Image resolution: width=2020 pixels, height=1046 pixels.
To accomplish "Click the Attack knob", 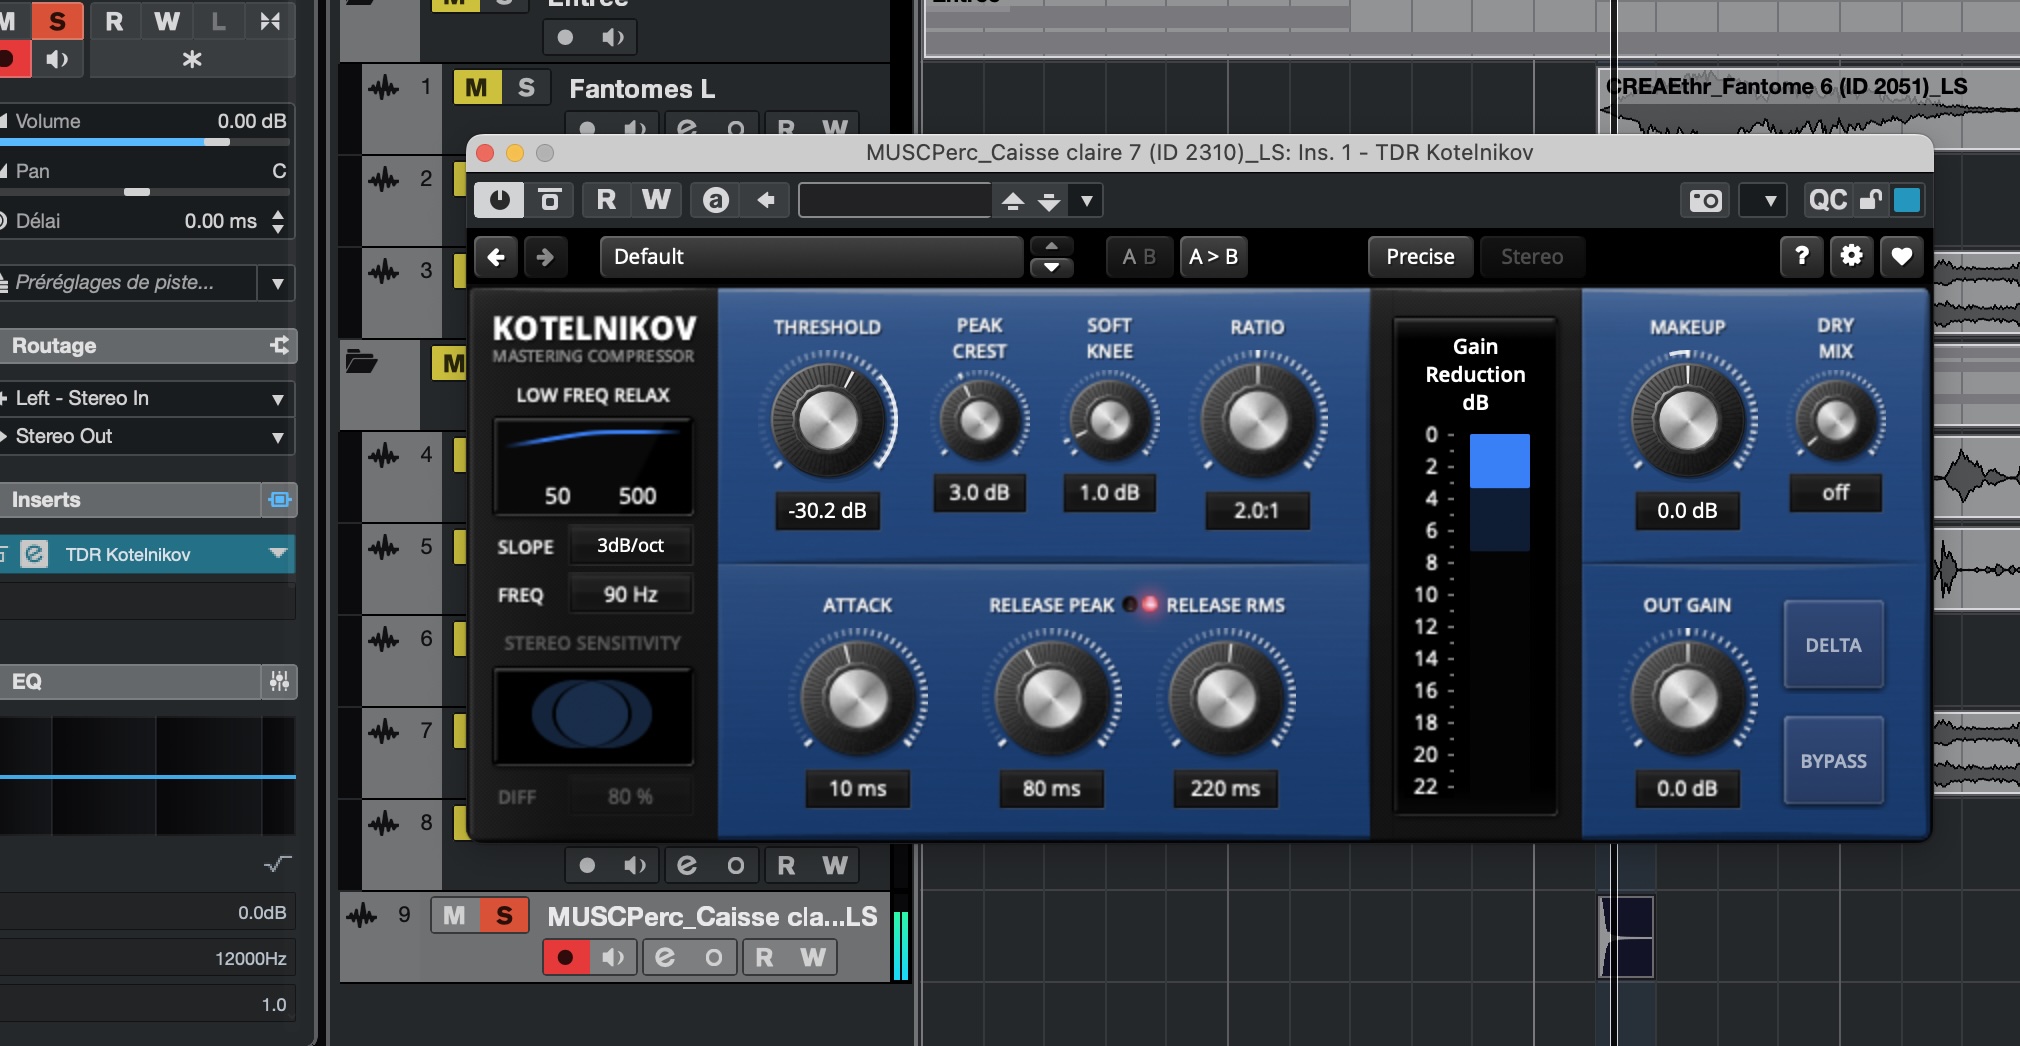I will point(857,697).
